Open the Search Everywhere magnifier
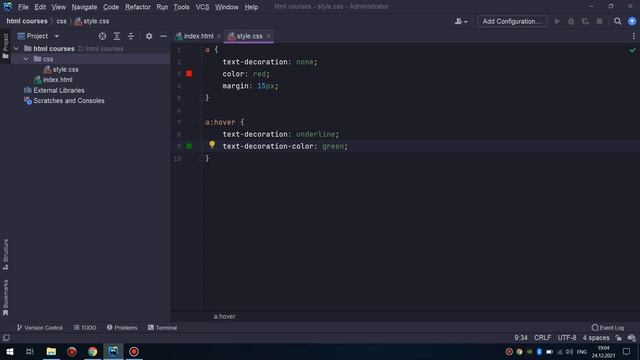This screenshot has width=640, height=360. pyautogui.click(x=618, y=21)
